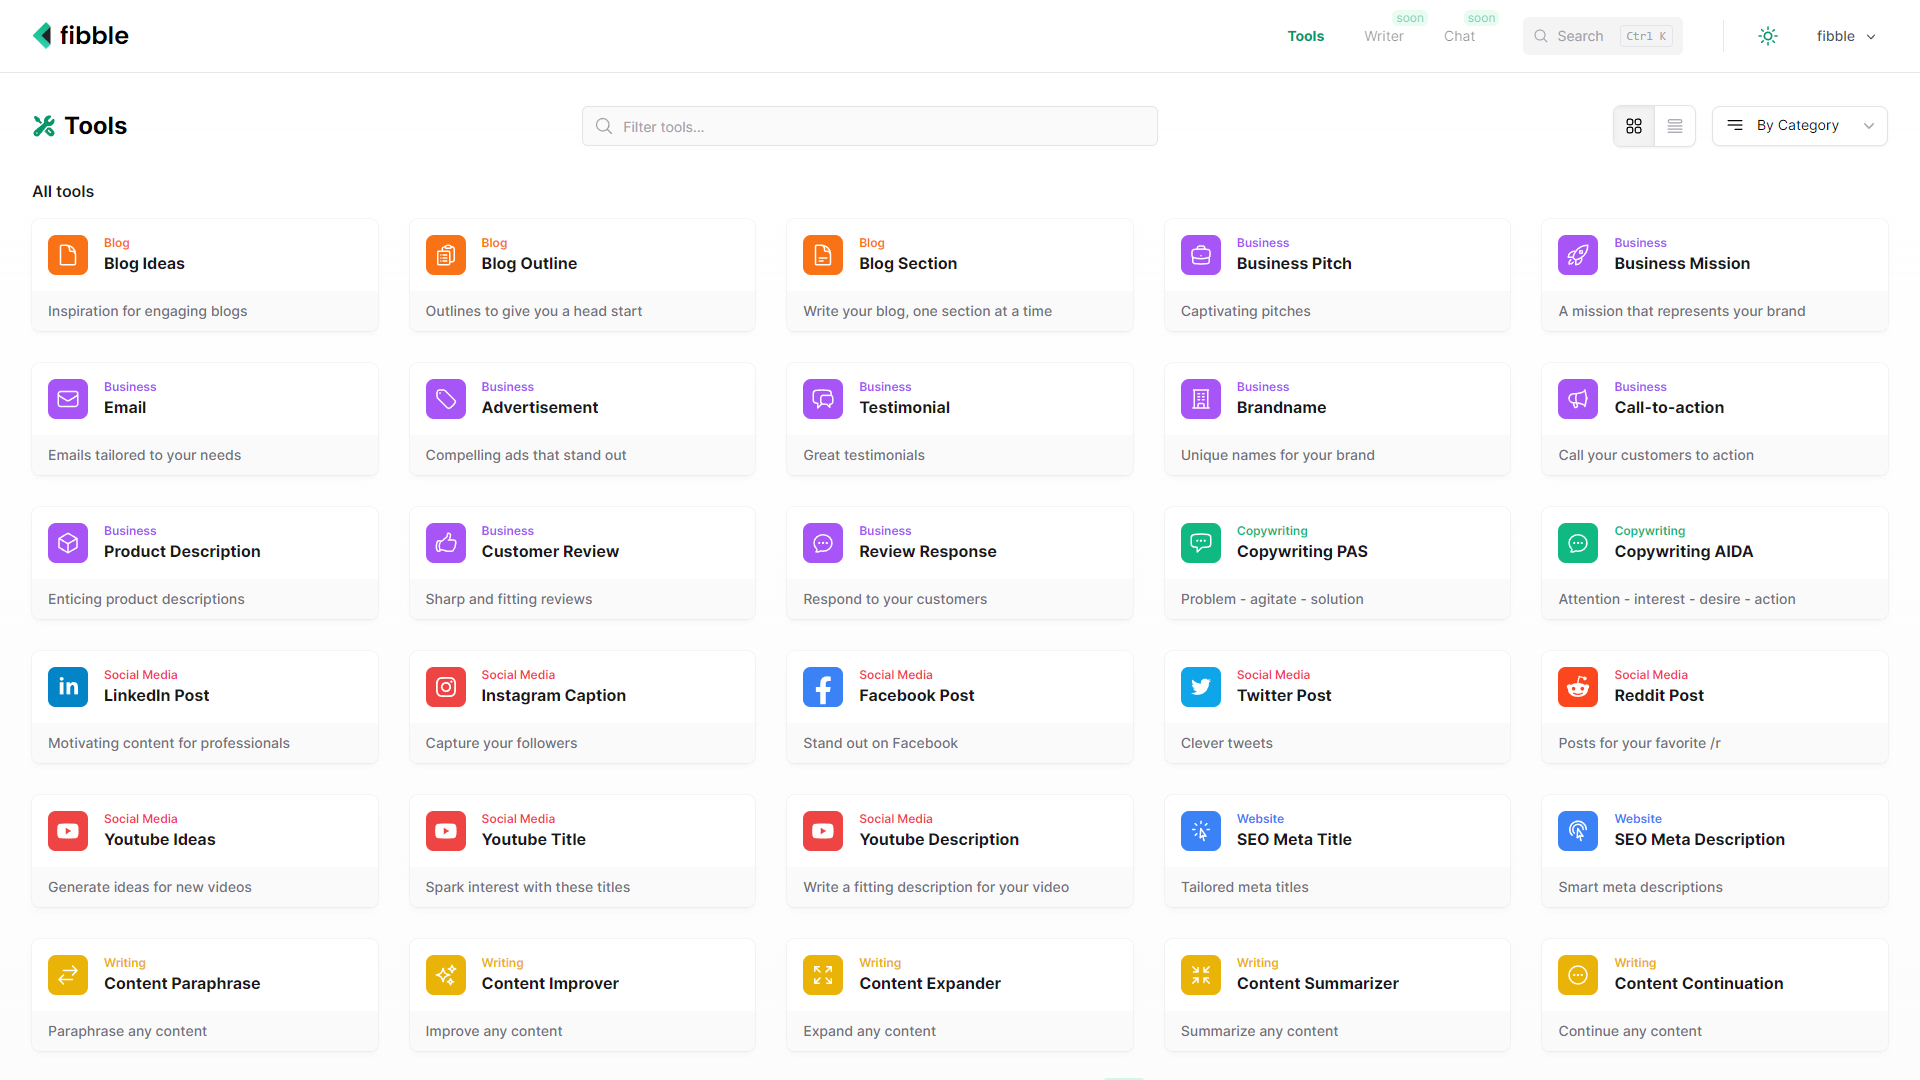Click the Content Summarizer collapse icon
The width and height of the screenshot is (1920, 1080).
tap(1201, 975)
